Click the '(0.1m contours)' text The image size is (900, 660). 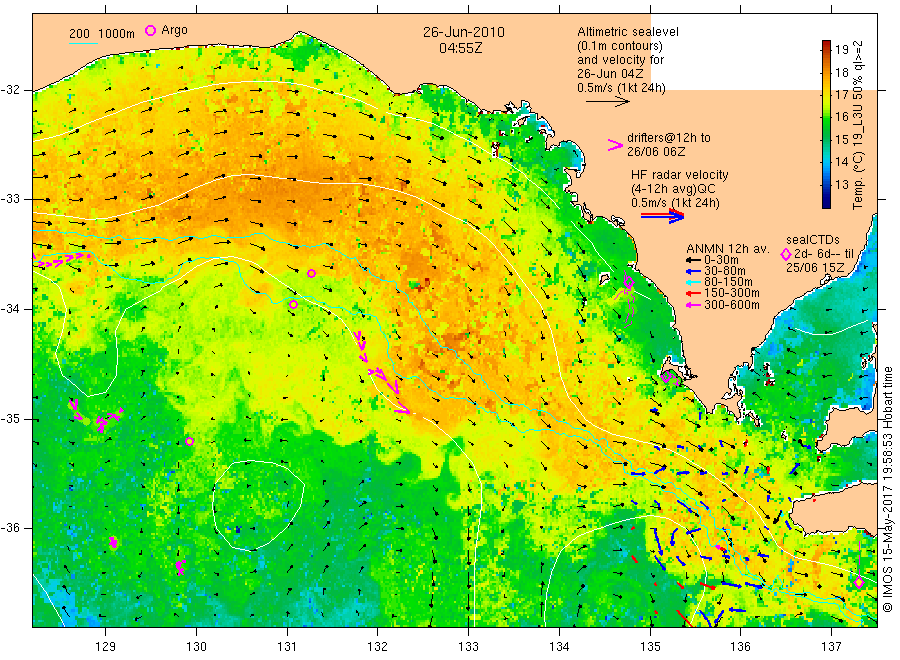click(620, 46)
